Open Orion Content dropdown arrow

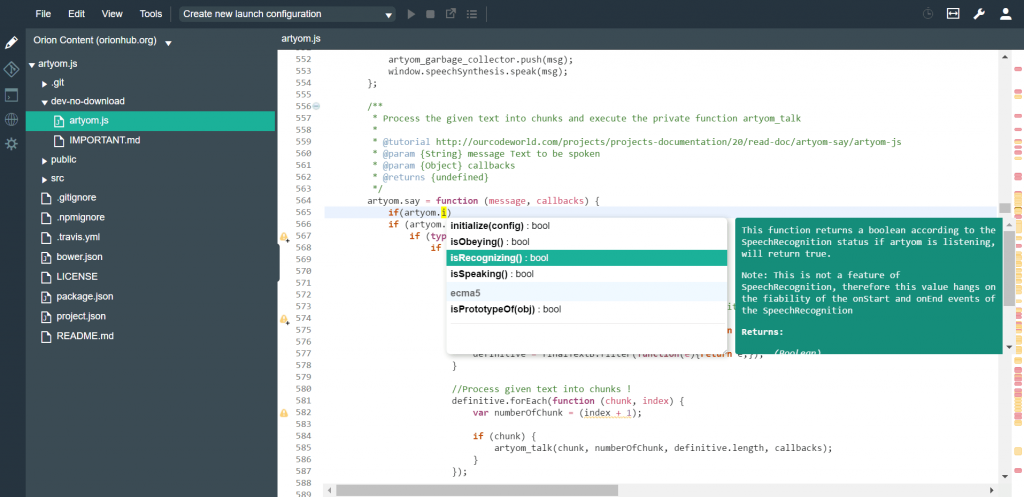(x=168, y=43)
